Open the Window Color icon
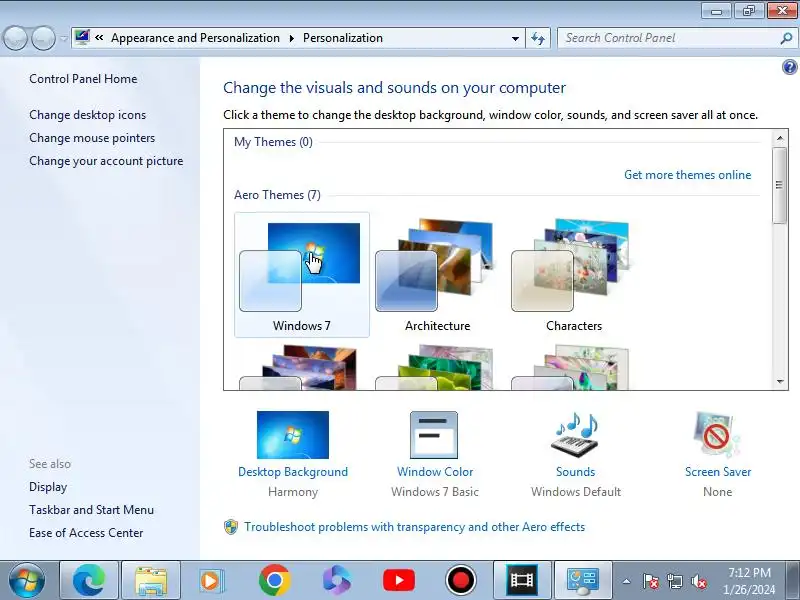This screenshot has height=600, width=800. (434, 435)
